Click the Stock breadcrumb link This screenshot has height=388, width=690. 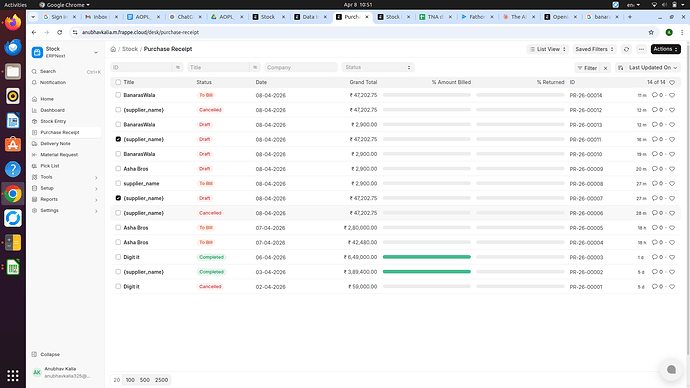(x=130, y=49)
